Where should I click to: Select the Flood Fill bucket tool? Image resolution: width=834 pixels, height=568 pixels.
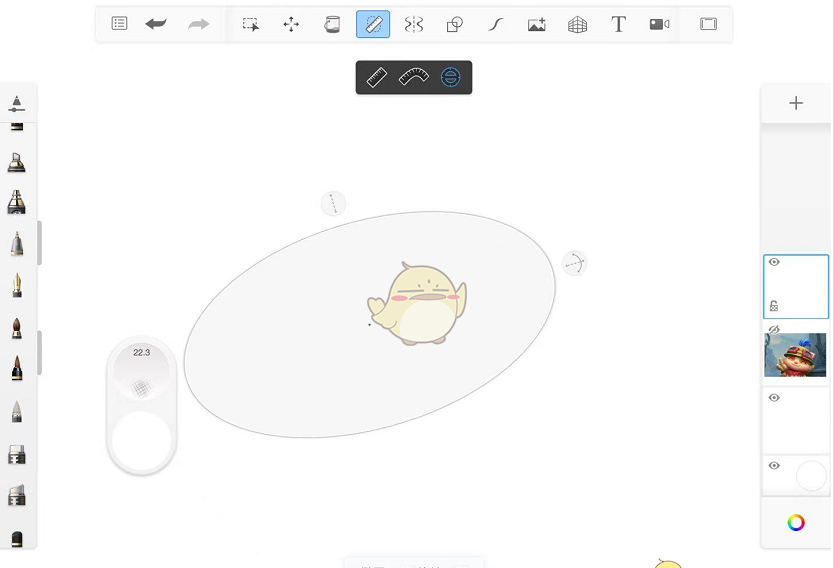332,24
